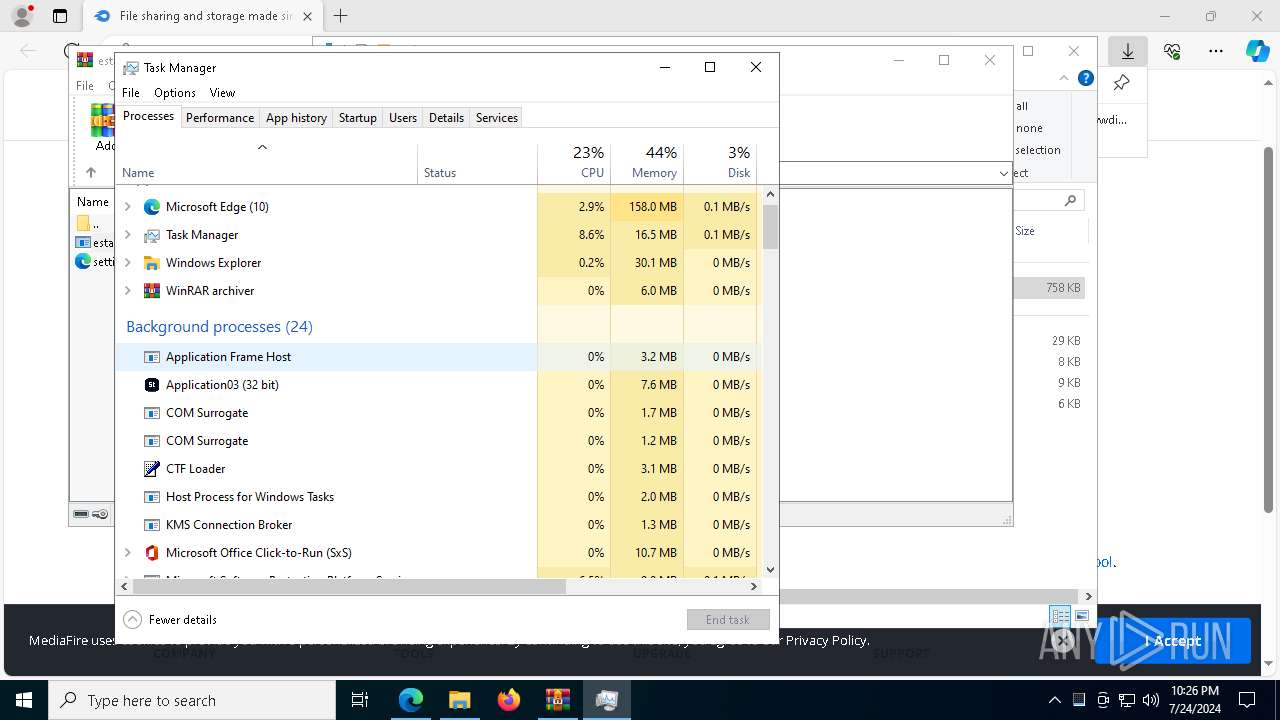1280x720 pixels.
Task: Expand Microsoft Office Click-to-Run (SxS) group
Action: point(127,553)
